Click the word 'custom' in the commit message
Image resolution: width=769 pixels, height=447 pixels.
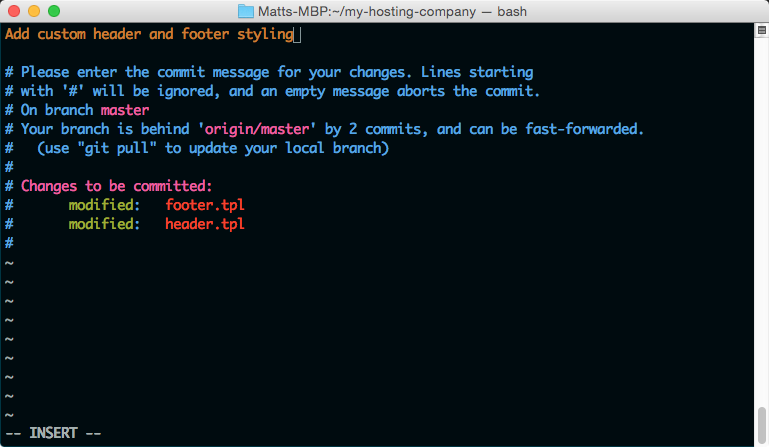[61, 34]
